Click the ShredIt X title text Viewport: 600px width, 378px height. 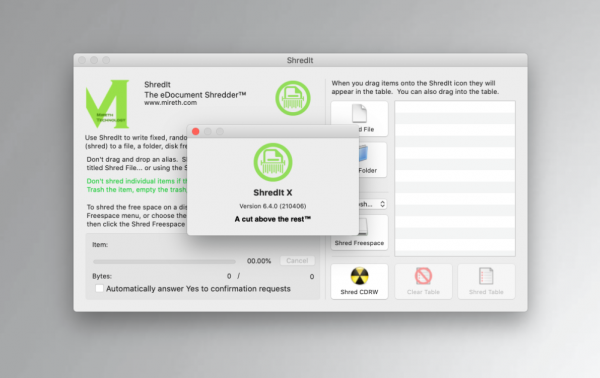tap(273, 192)
